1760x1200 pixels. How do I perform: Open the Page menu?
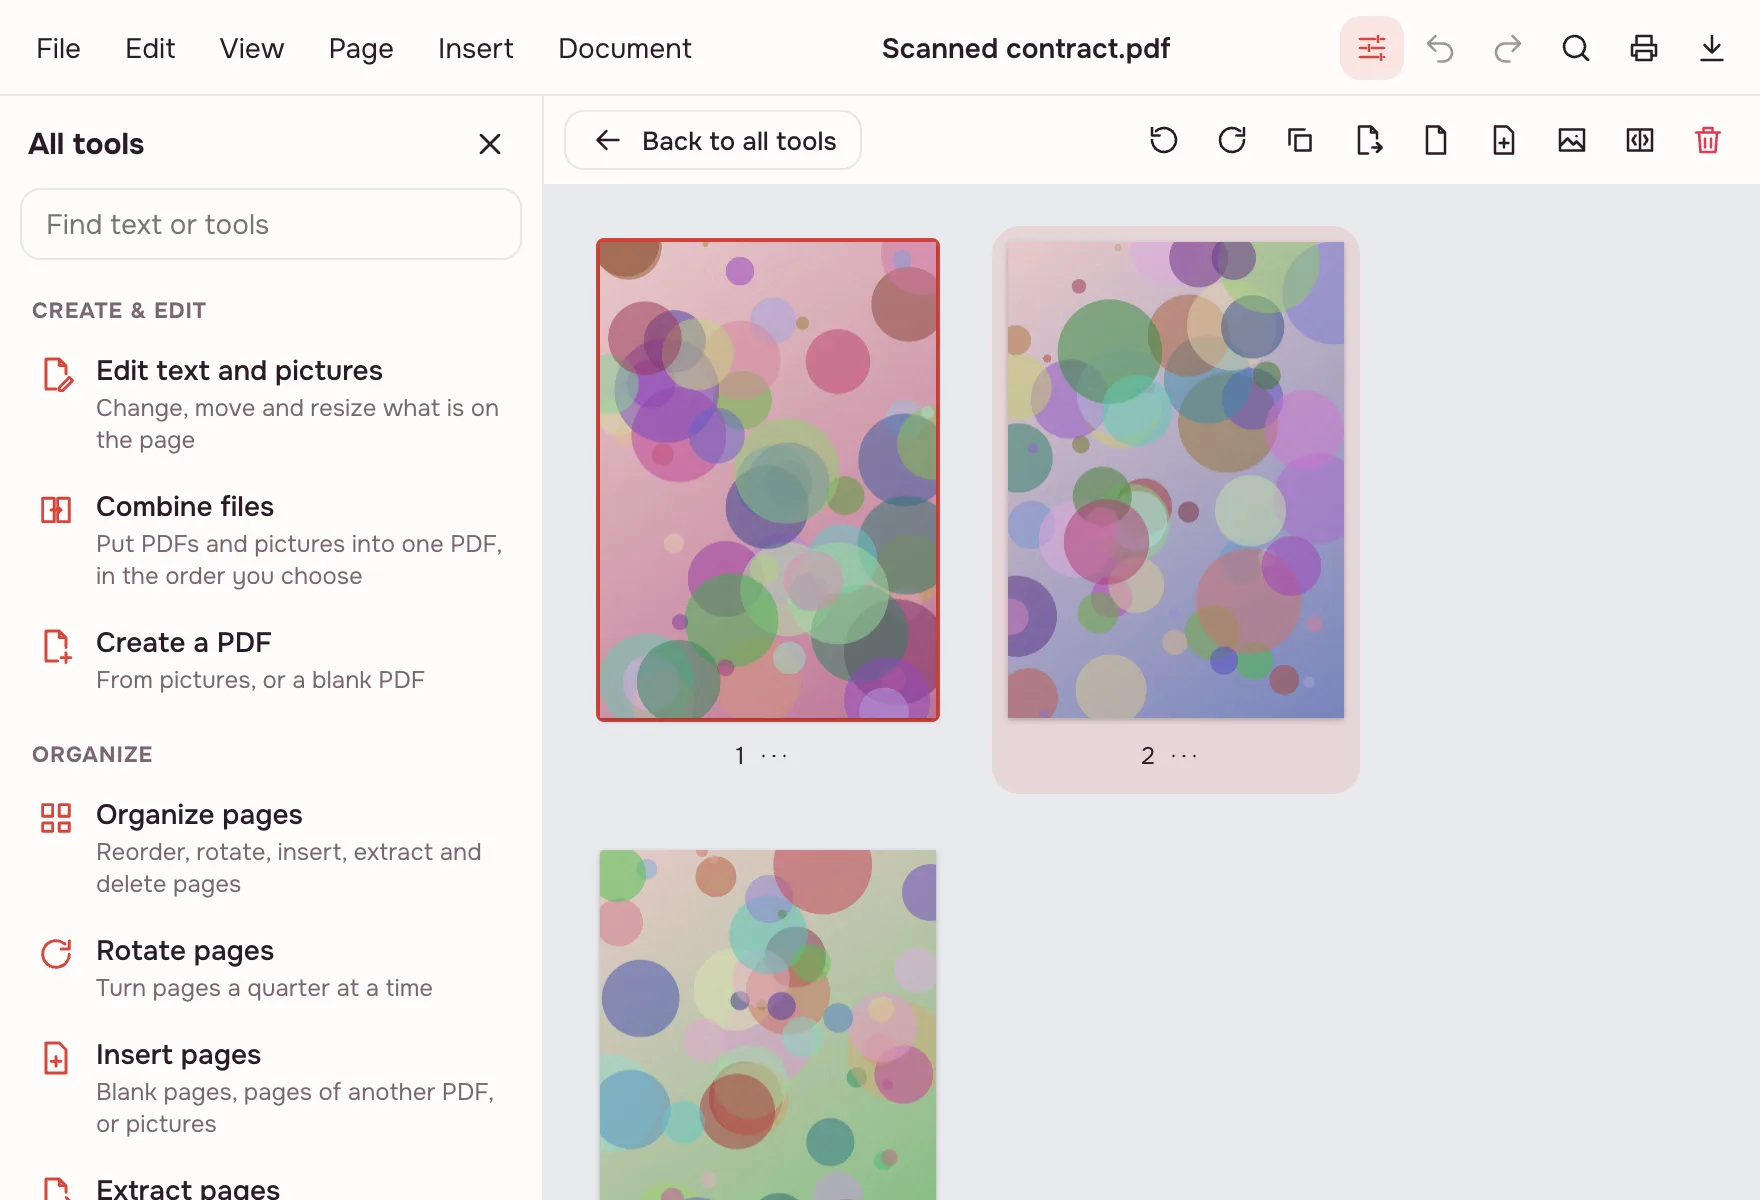361,48
